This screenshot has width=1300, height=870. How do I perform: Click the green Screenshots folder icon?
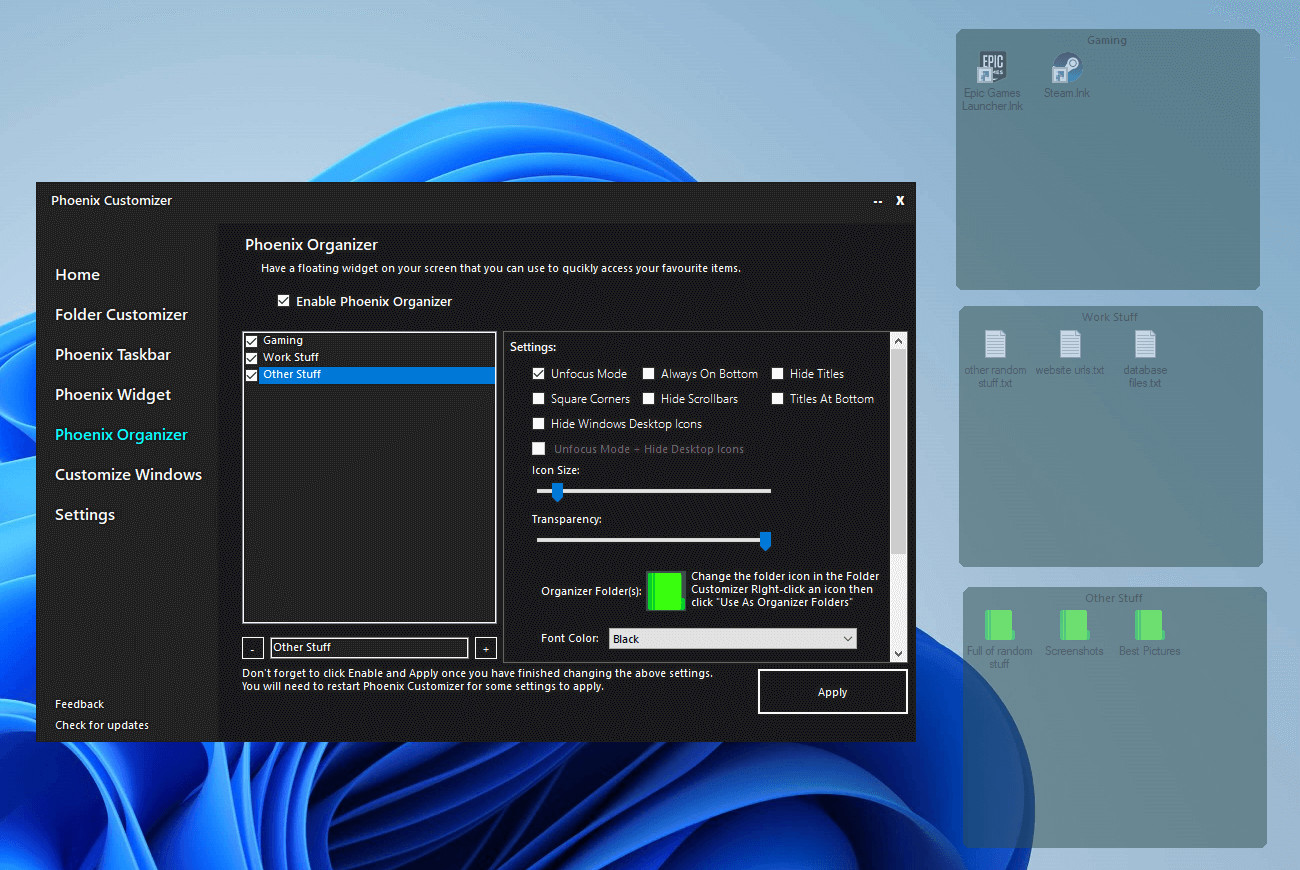[1074, 625]
